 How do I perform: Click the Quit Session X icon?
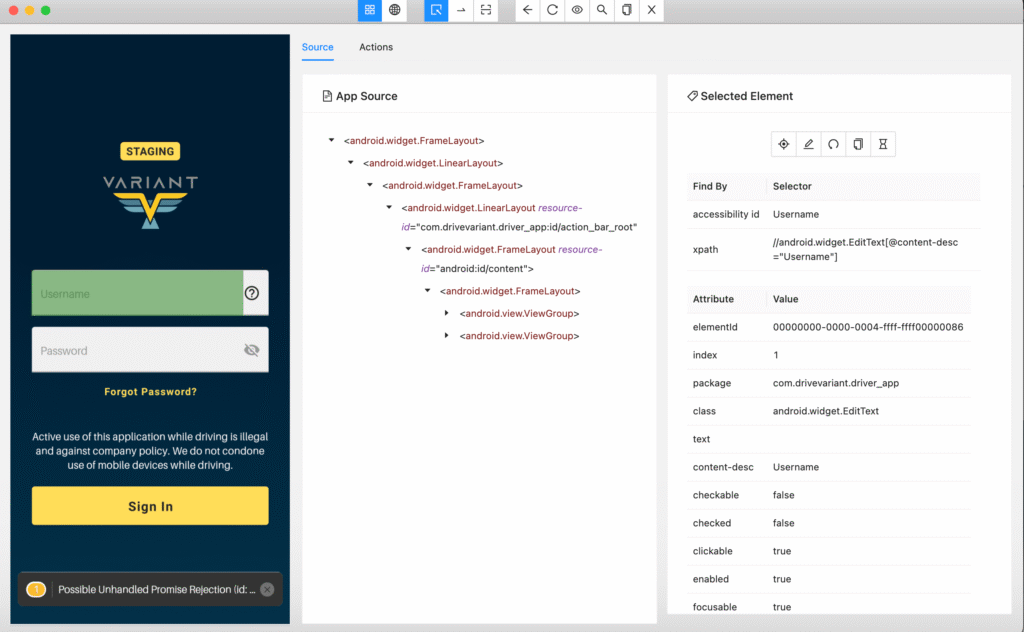click(x=651, y=10)
